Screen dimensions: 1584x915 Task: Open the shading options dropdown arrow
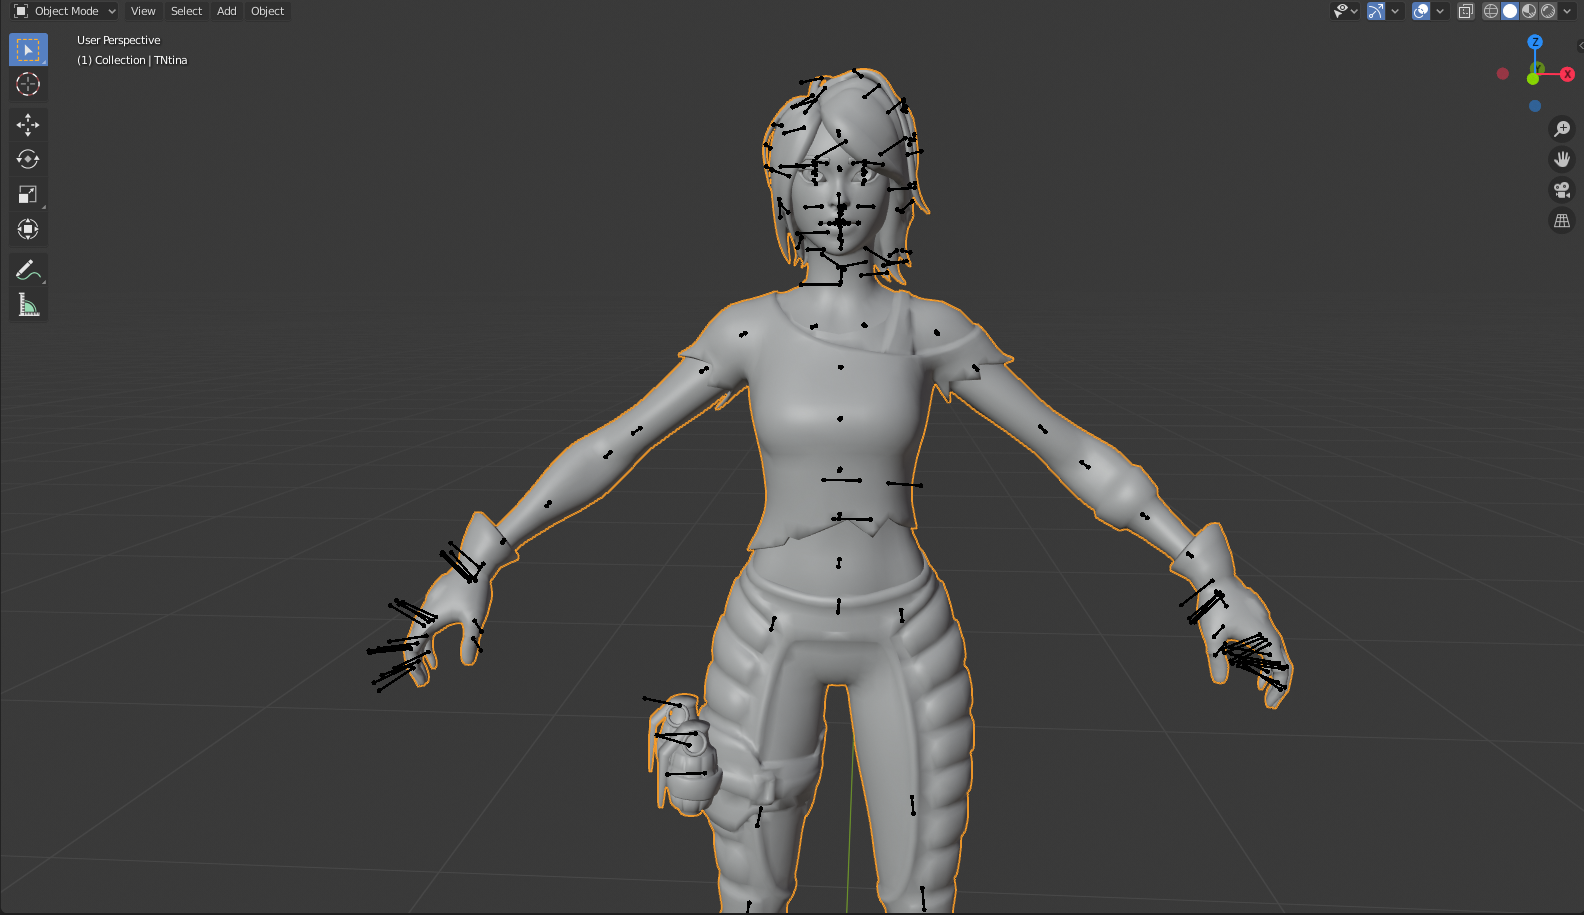tap(1567, 11)
